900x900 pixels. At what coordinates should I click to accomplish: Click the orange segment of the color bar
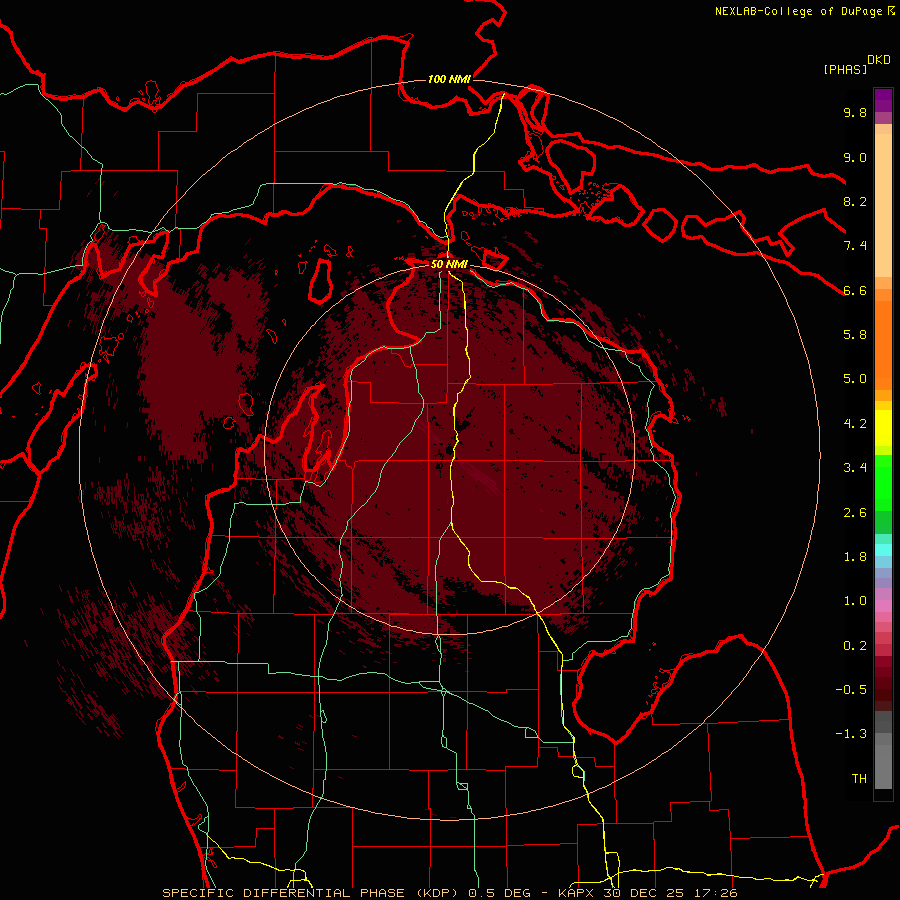click(x=883, y=345)
